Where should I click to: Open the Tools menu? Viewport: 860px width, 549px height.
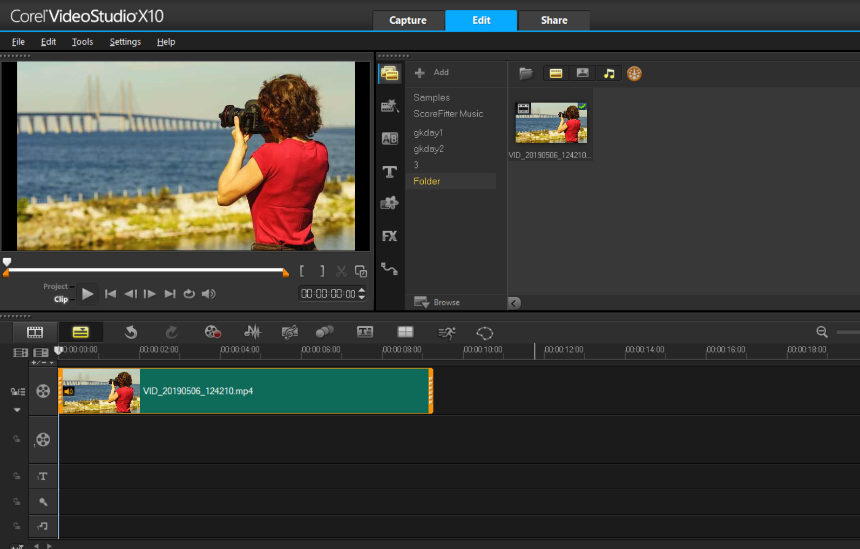82,42
